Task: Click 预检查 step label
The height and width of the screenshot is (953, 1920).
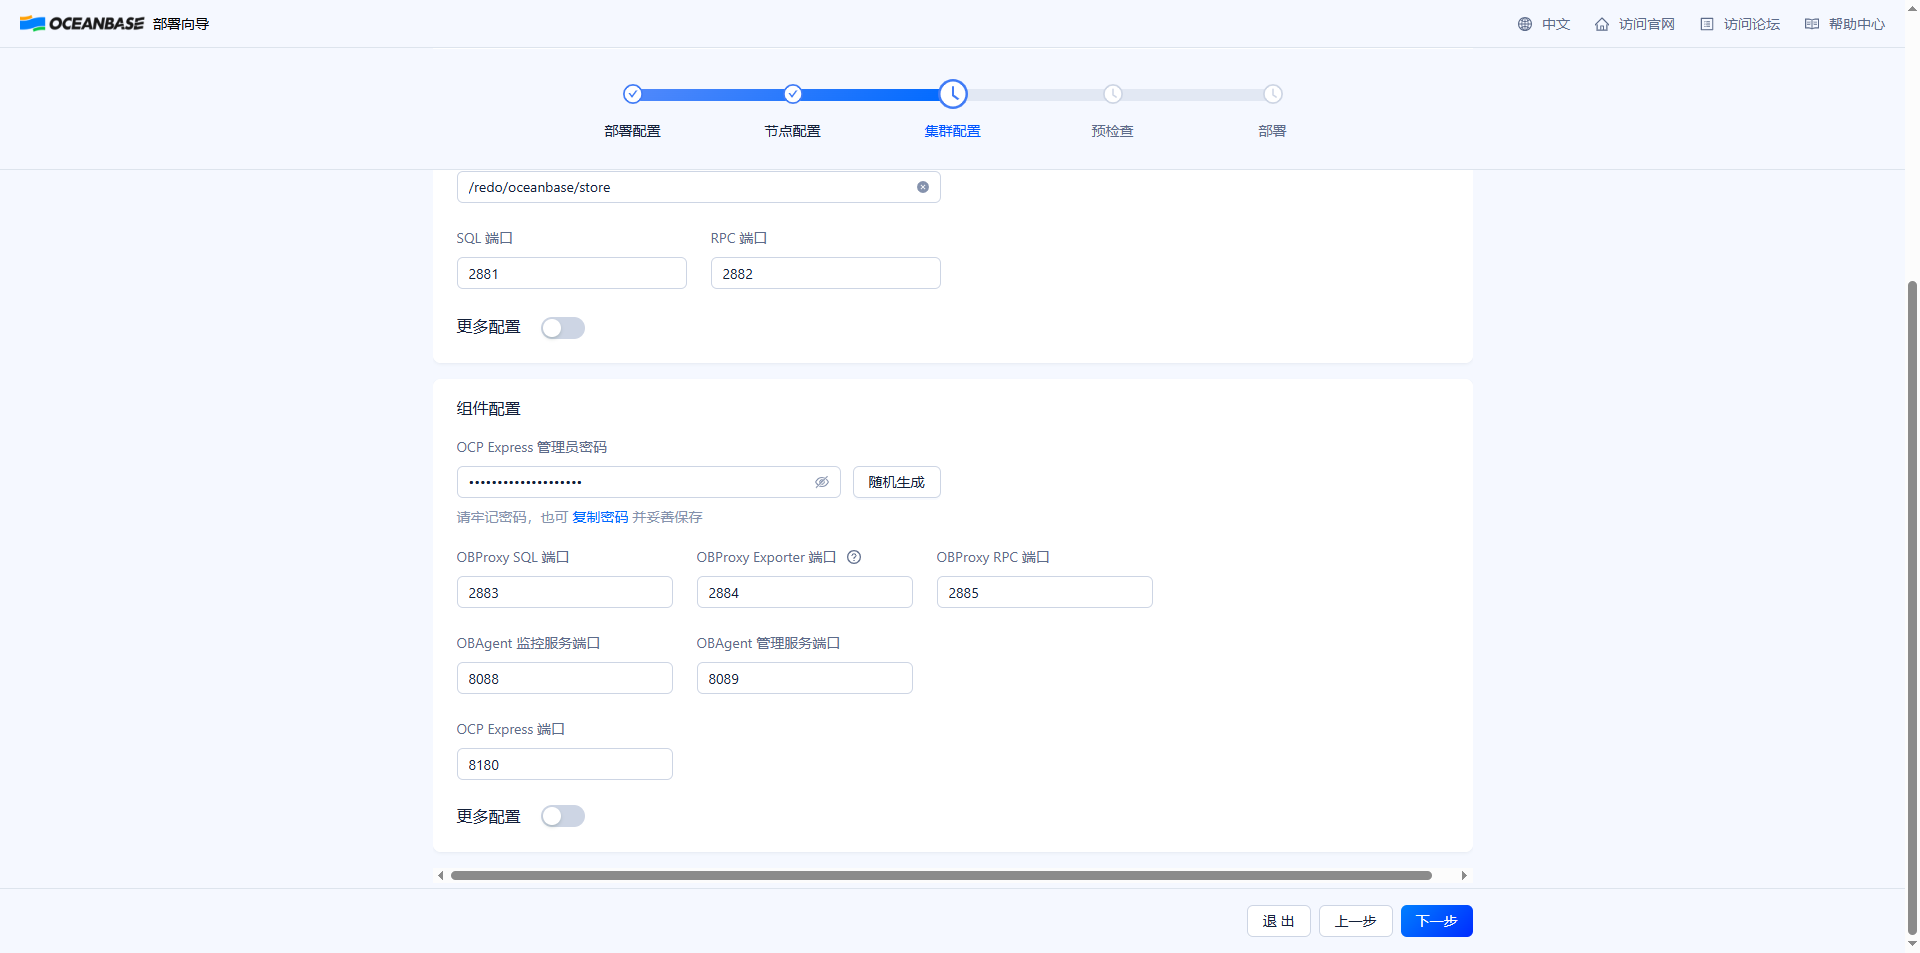Action: 1113,131
